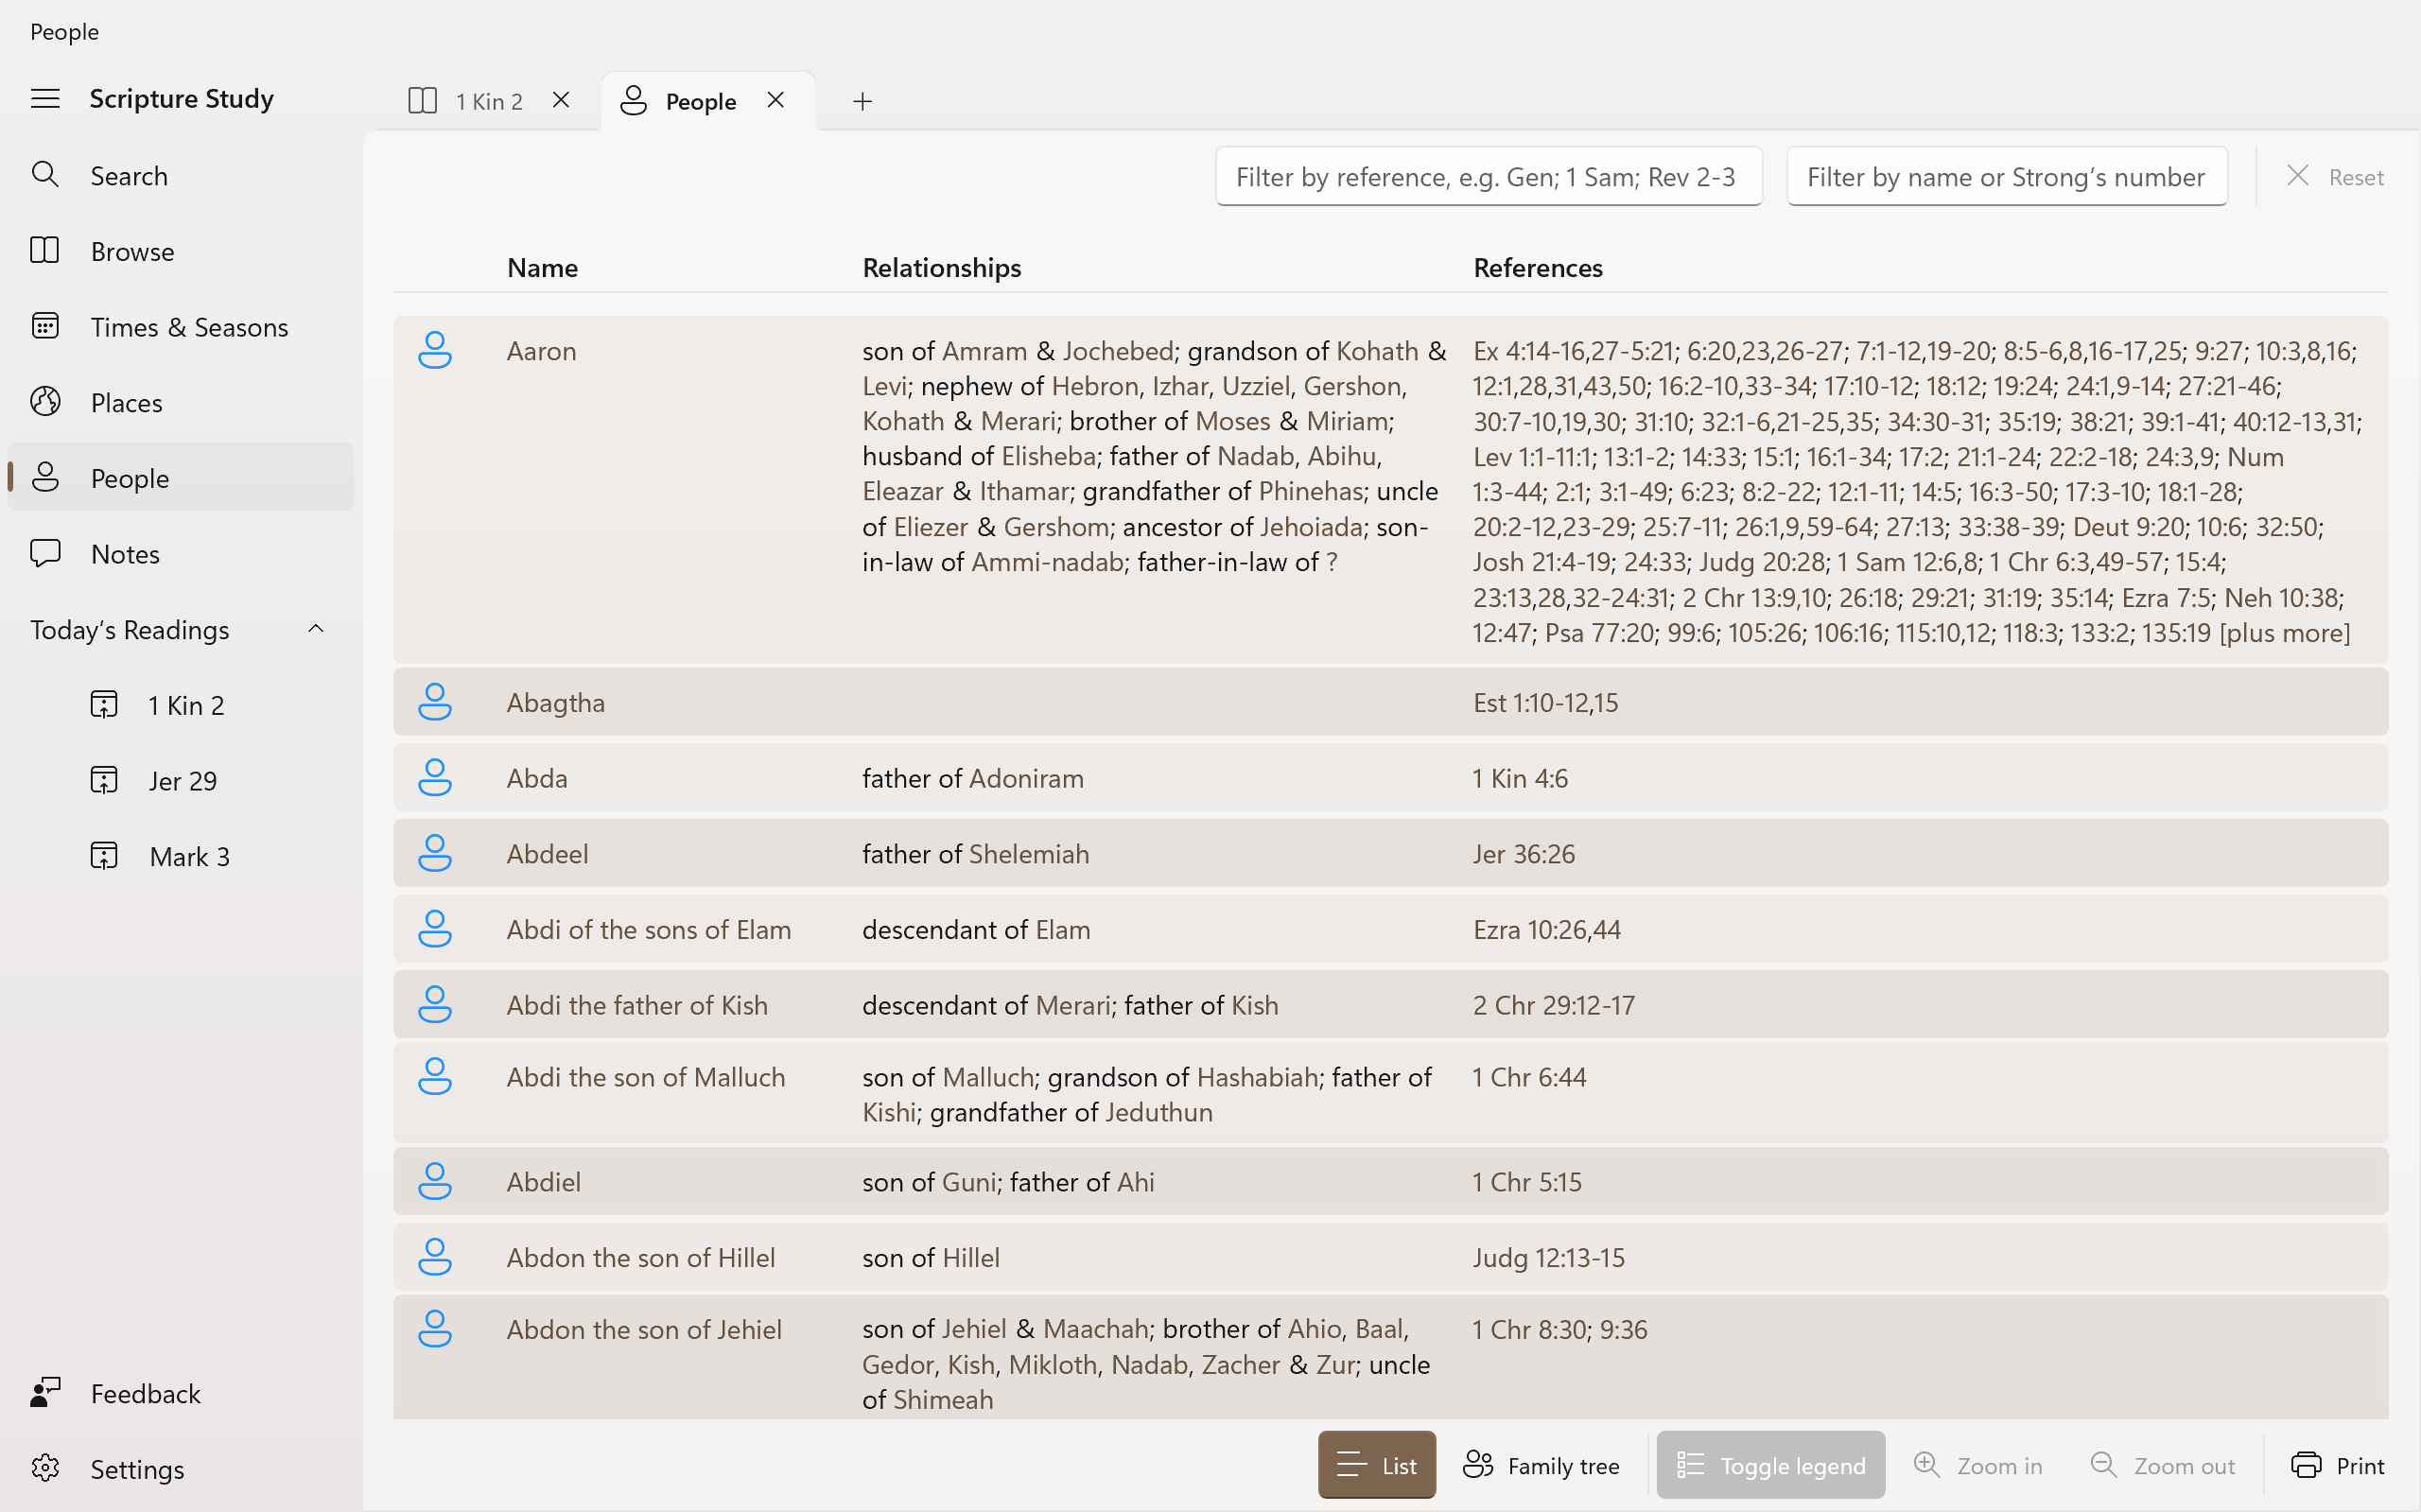
Task: Select the name Abdi the son of Malluch
Action: (x=646, y=1077)
